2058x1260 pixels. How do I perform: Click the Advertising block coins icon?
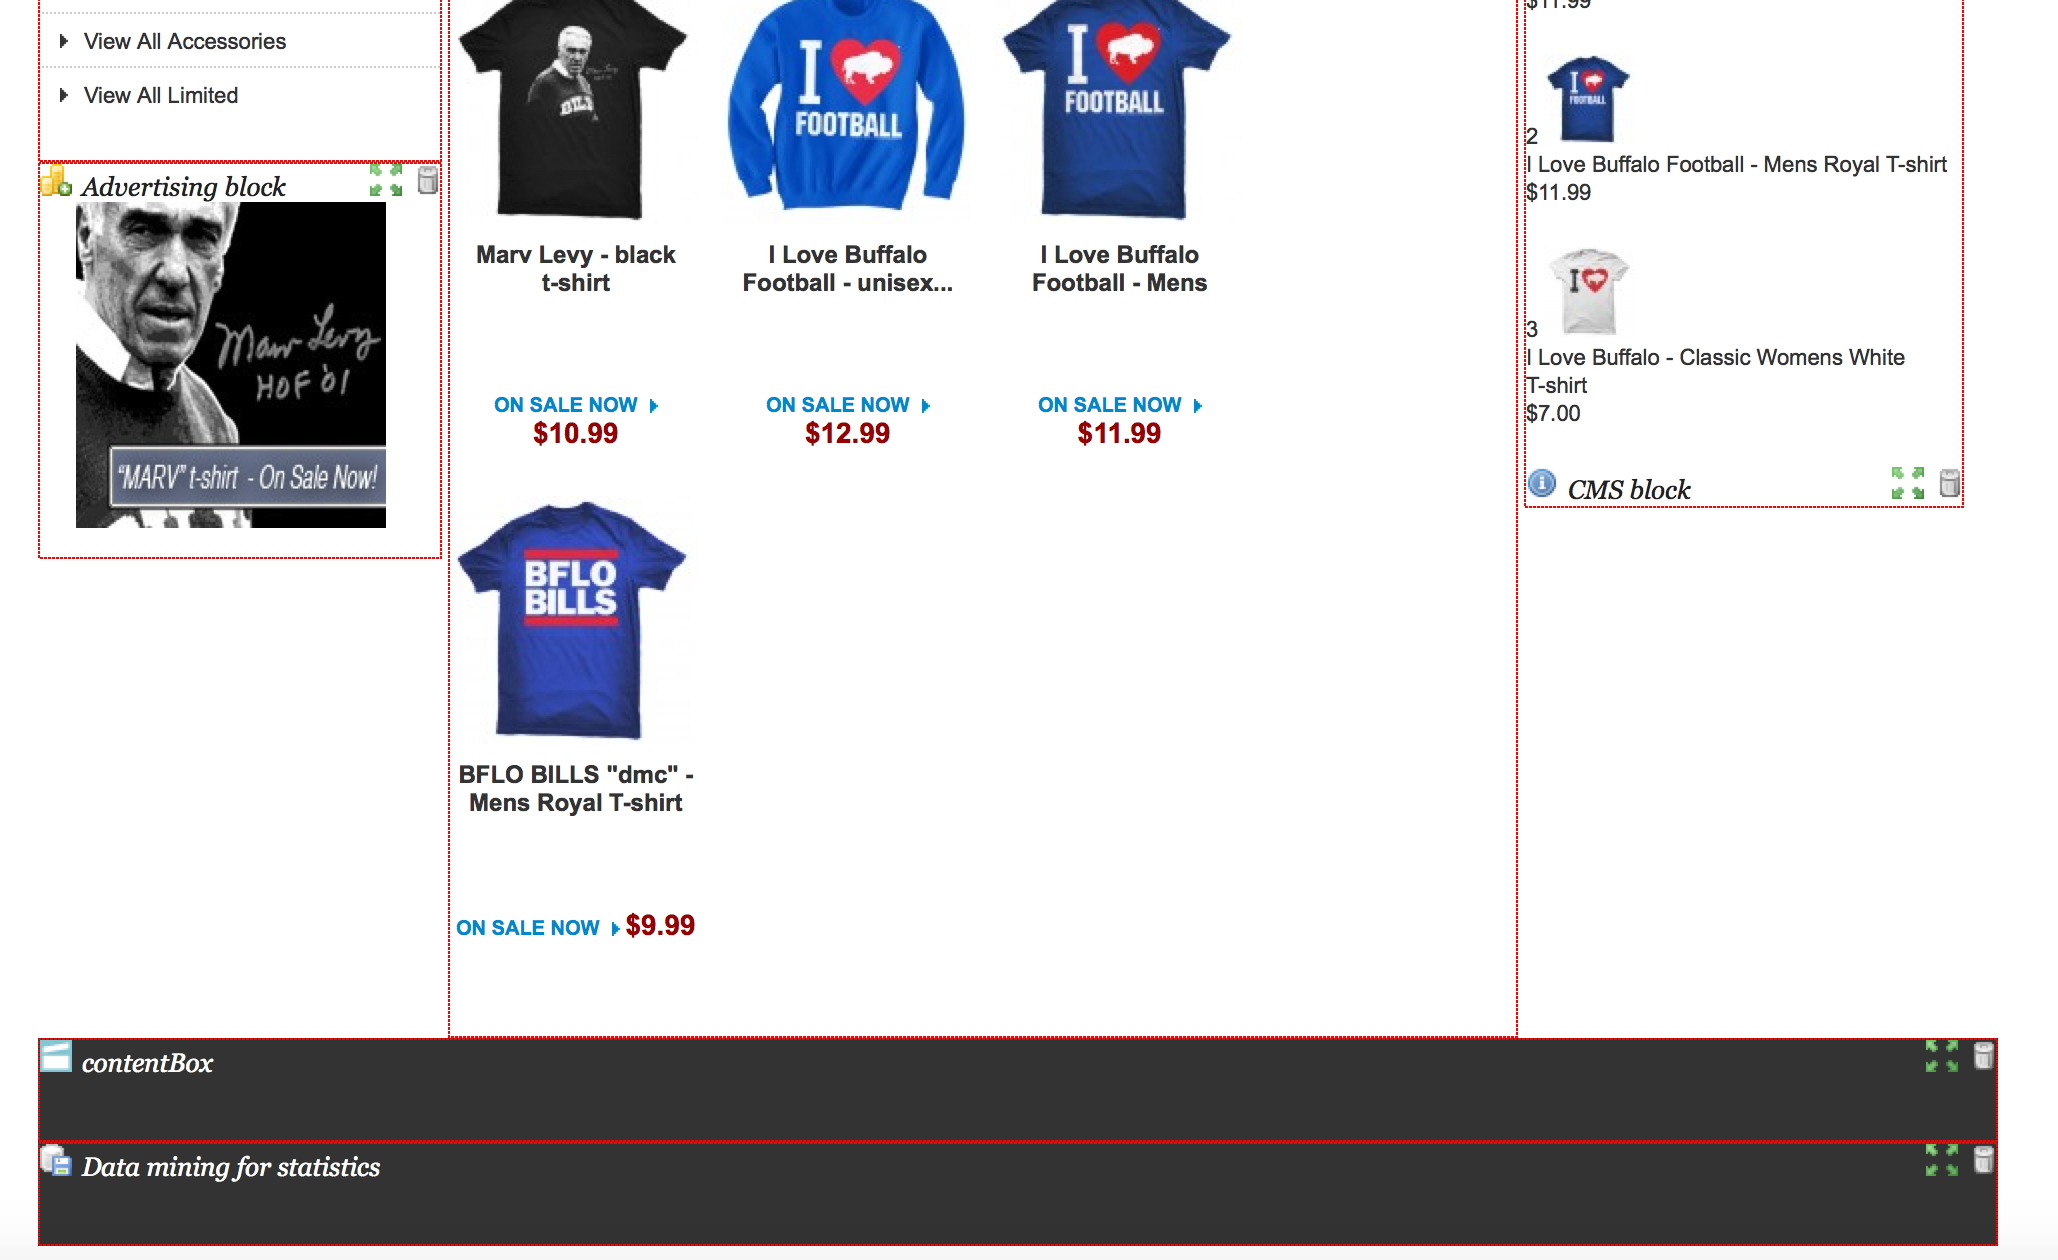pyautogui.click(x=56, y=181)
